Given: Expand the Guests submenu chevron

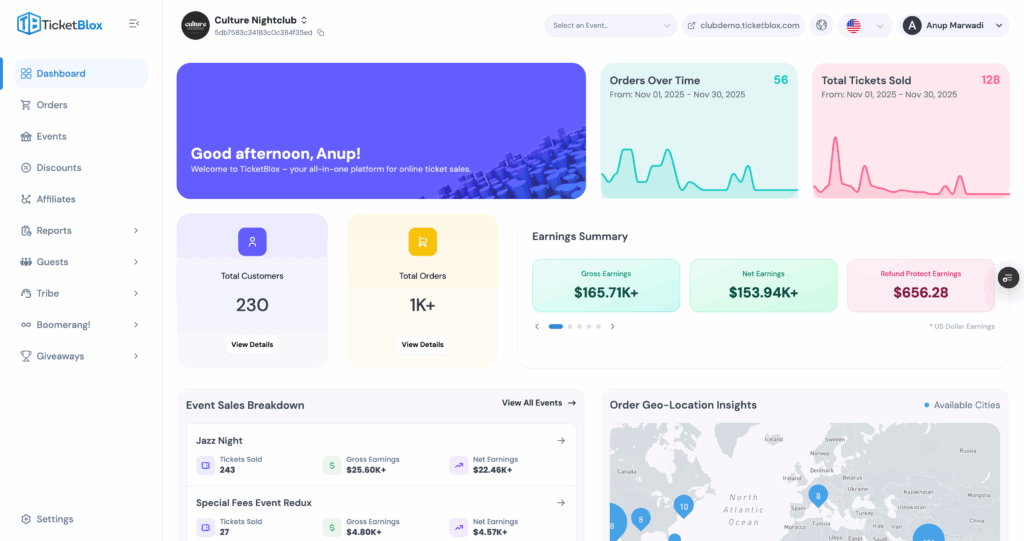Looking at the screenshot, I should (x=136, y=261).
